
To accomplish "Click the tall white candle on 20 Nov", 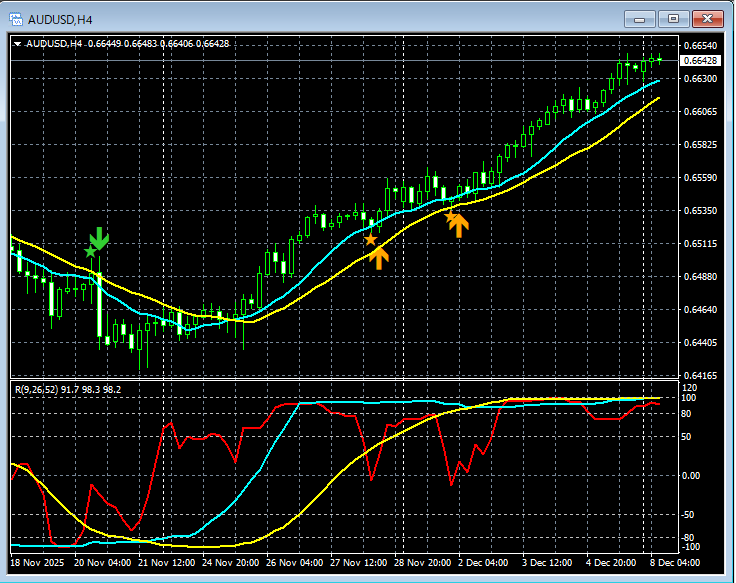I will pyautogui.click(x=99, y=307).
